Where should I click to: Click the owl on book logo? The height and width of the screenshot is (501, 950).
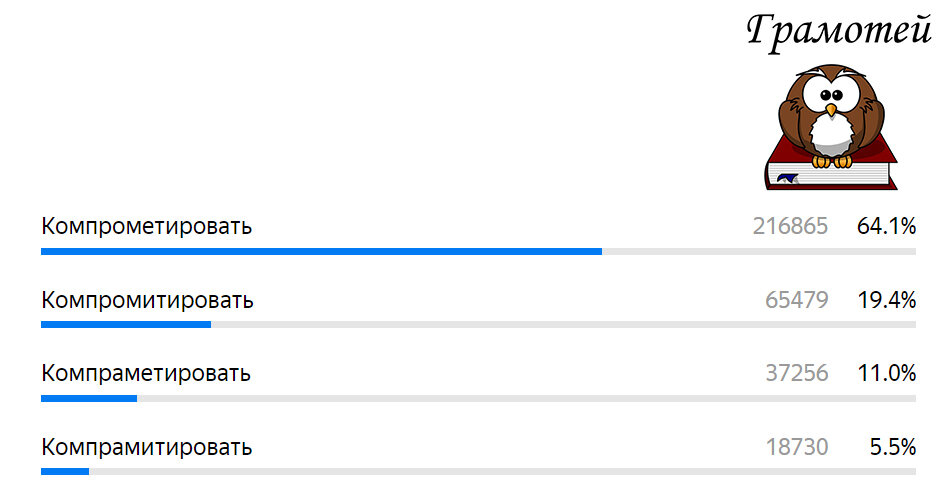(x=831, y=127)
